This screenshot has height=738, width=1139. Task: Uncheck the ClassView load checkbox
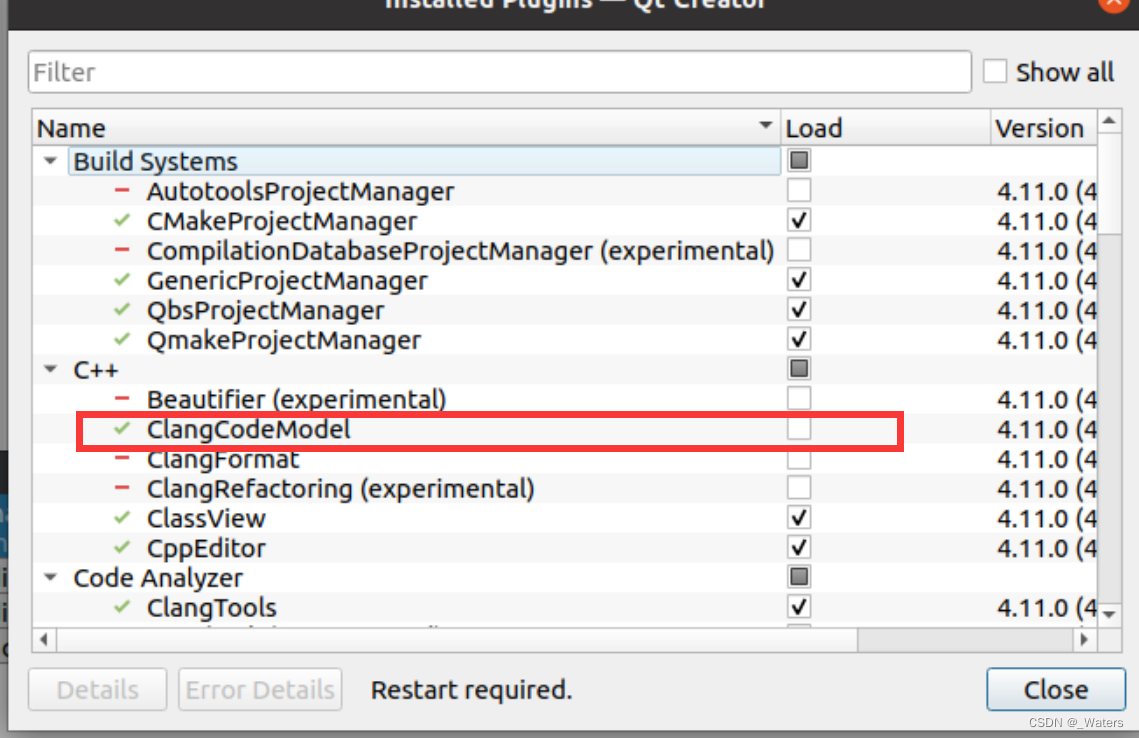click(x=799, y=518)
